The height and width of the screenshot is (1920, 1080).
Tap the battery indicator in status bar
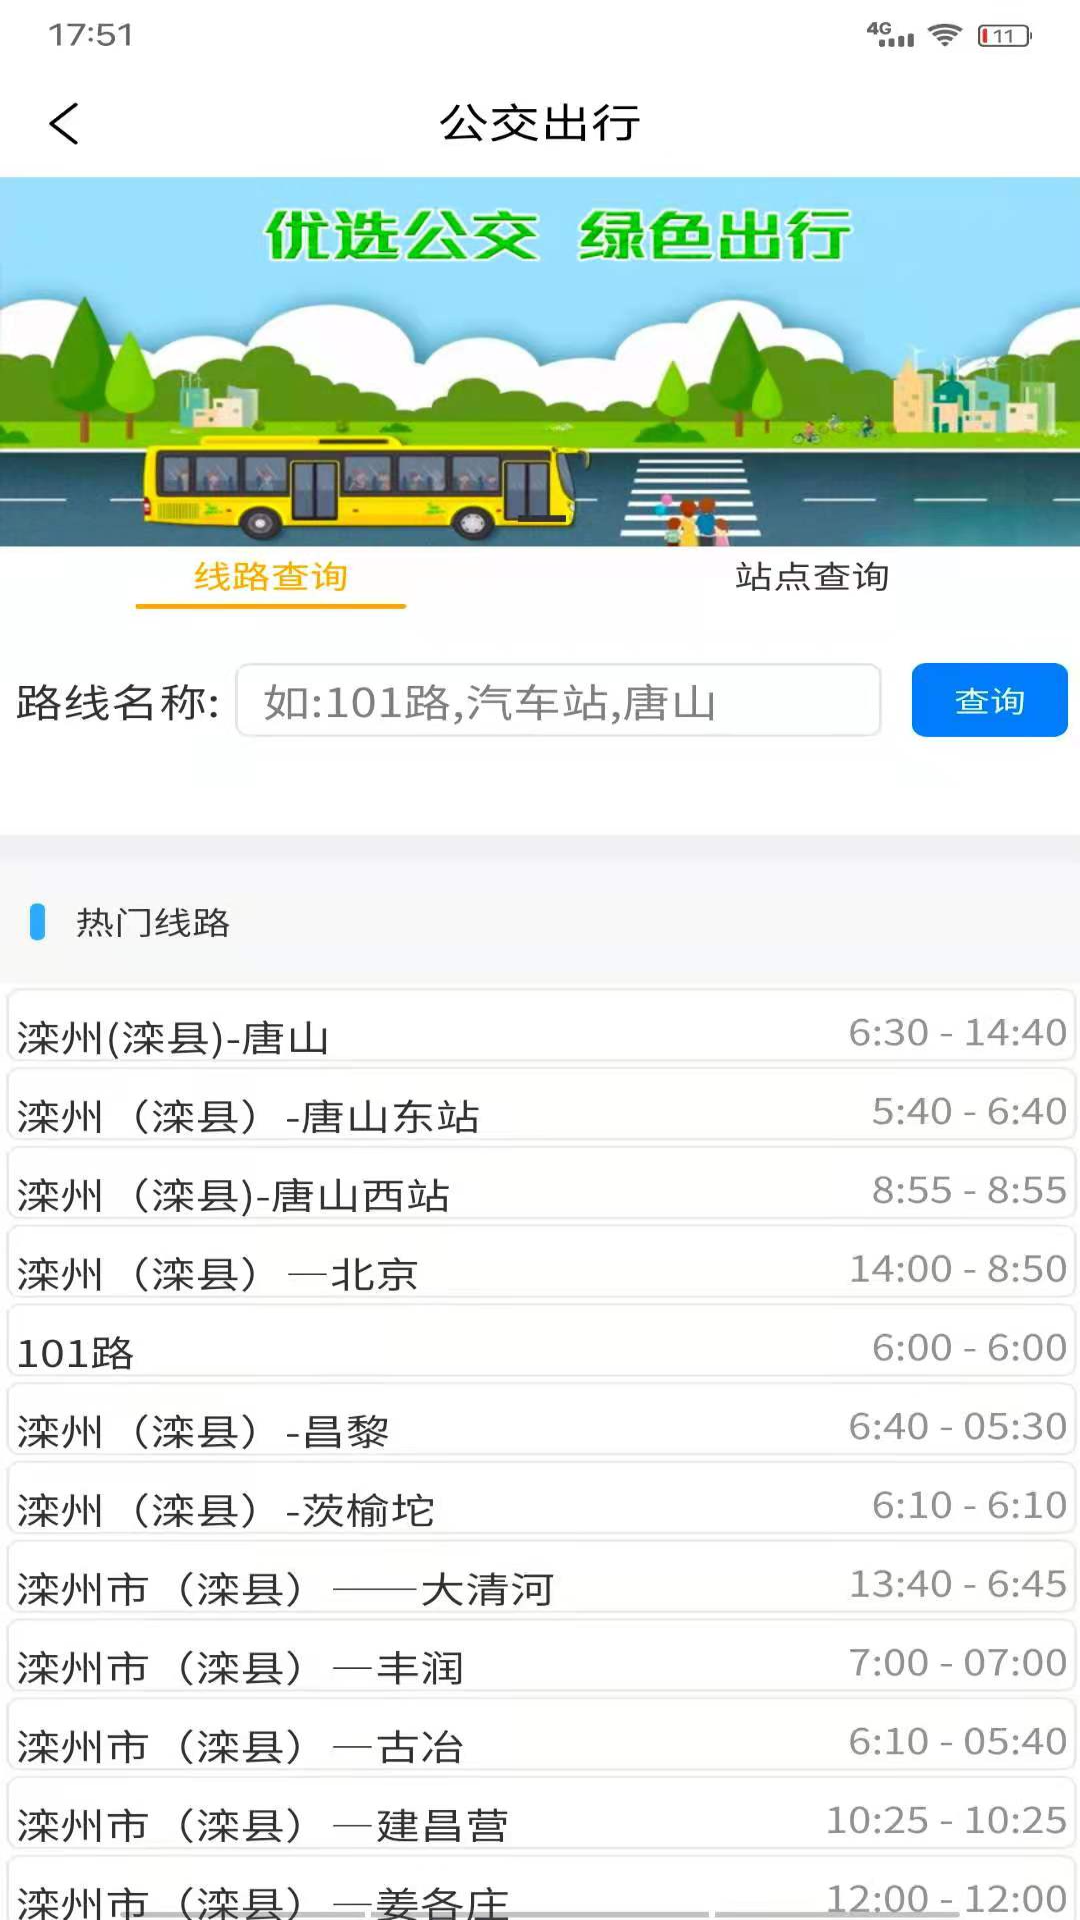pyautogui.click(x=1004, y=36)
